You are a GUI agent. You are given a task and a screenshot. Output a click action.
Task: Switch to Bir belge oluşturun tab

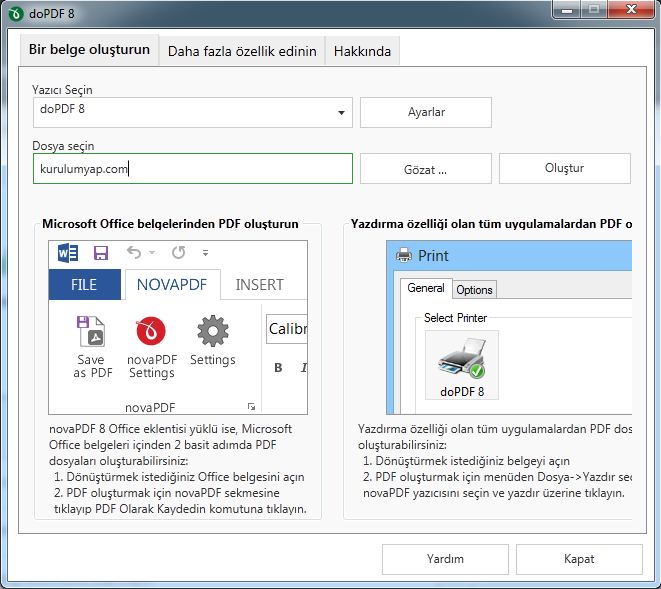89,50
